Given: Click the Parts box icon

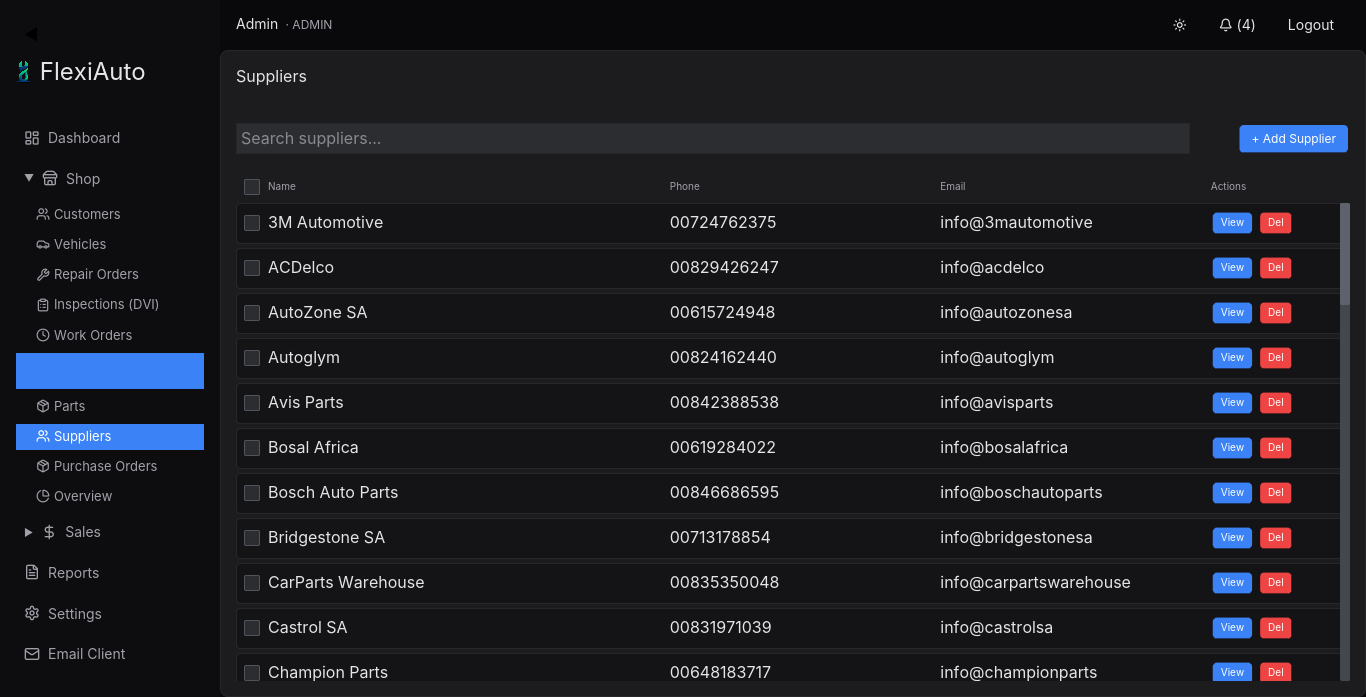Looking at the screenshot, I should click(x=43, y=406).
